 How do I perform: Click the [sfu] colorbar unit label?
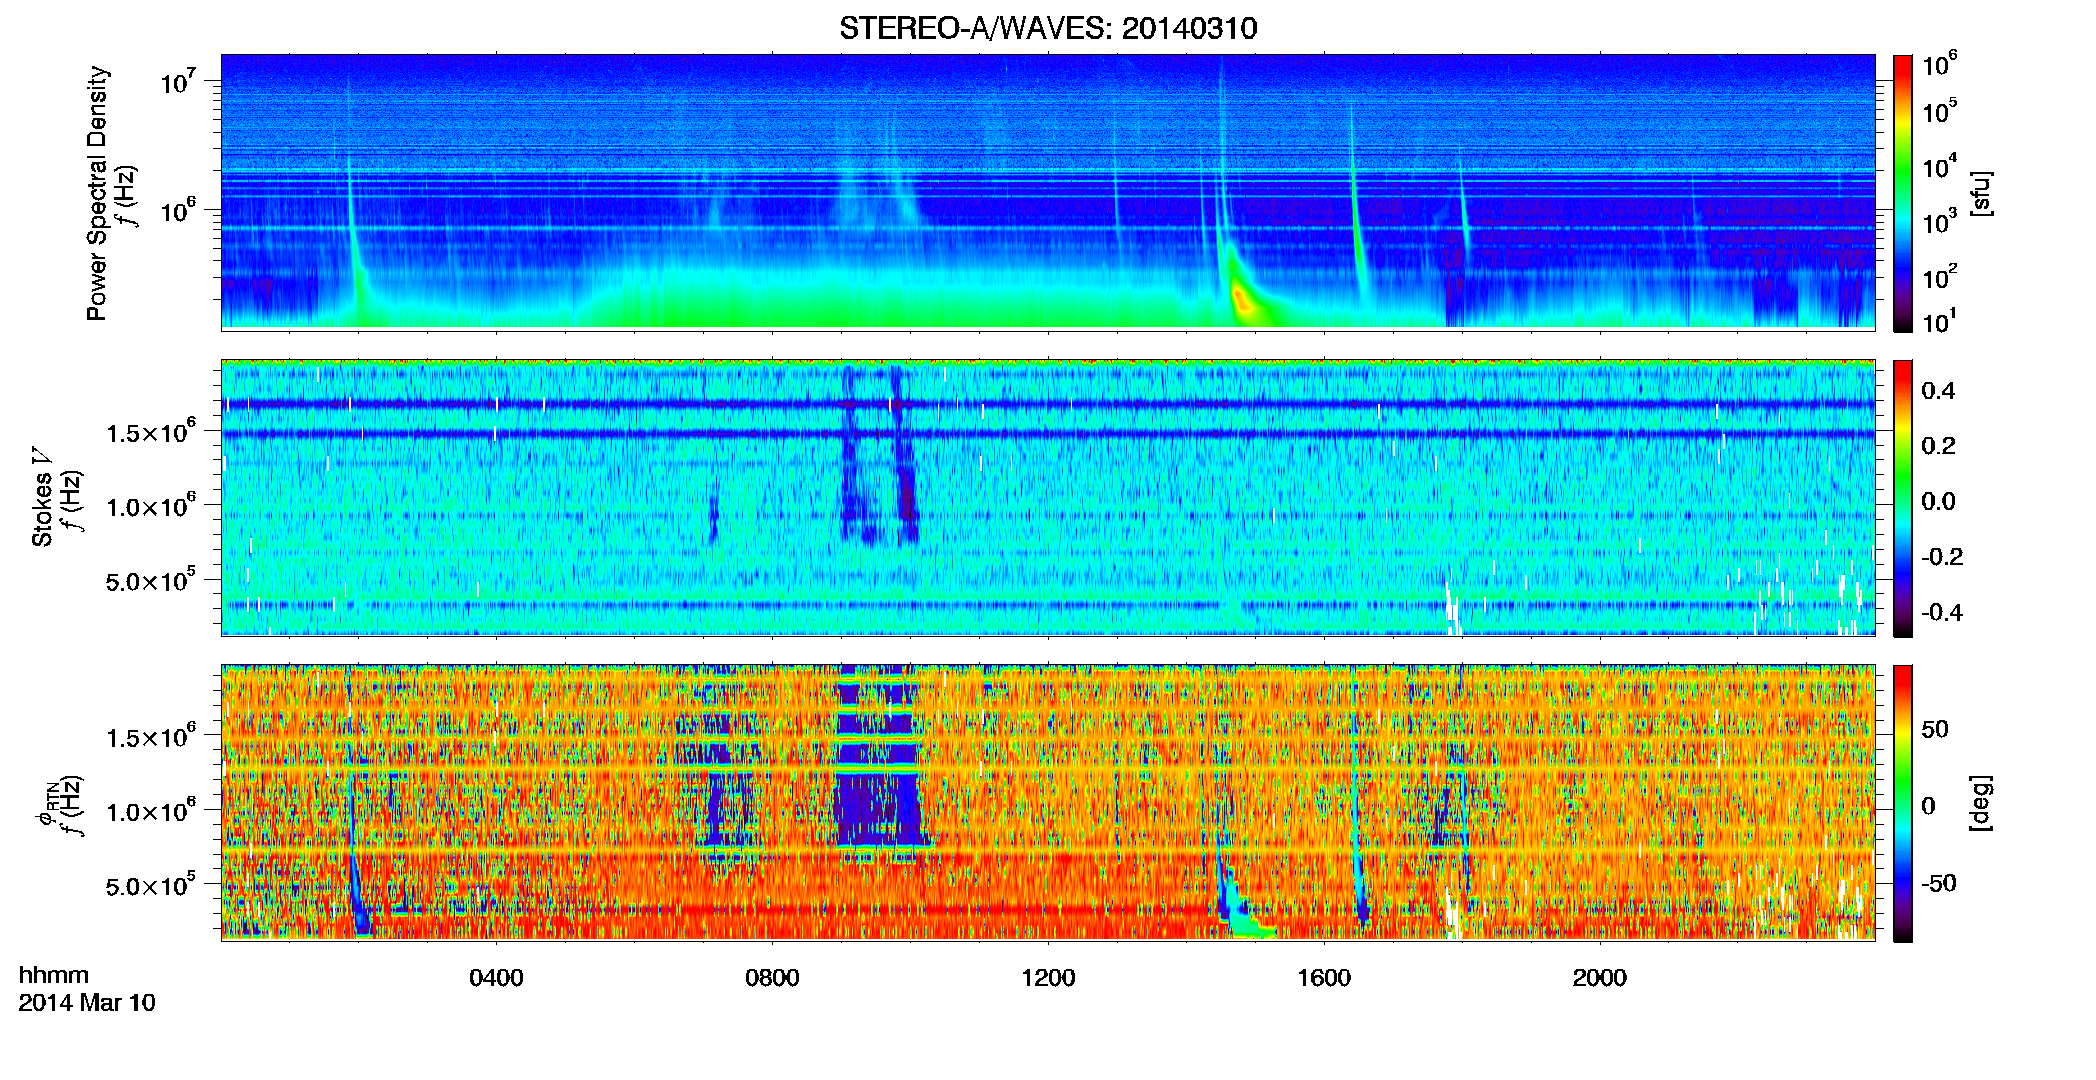[x=1981, y=194]
